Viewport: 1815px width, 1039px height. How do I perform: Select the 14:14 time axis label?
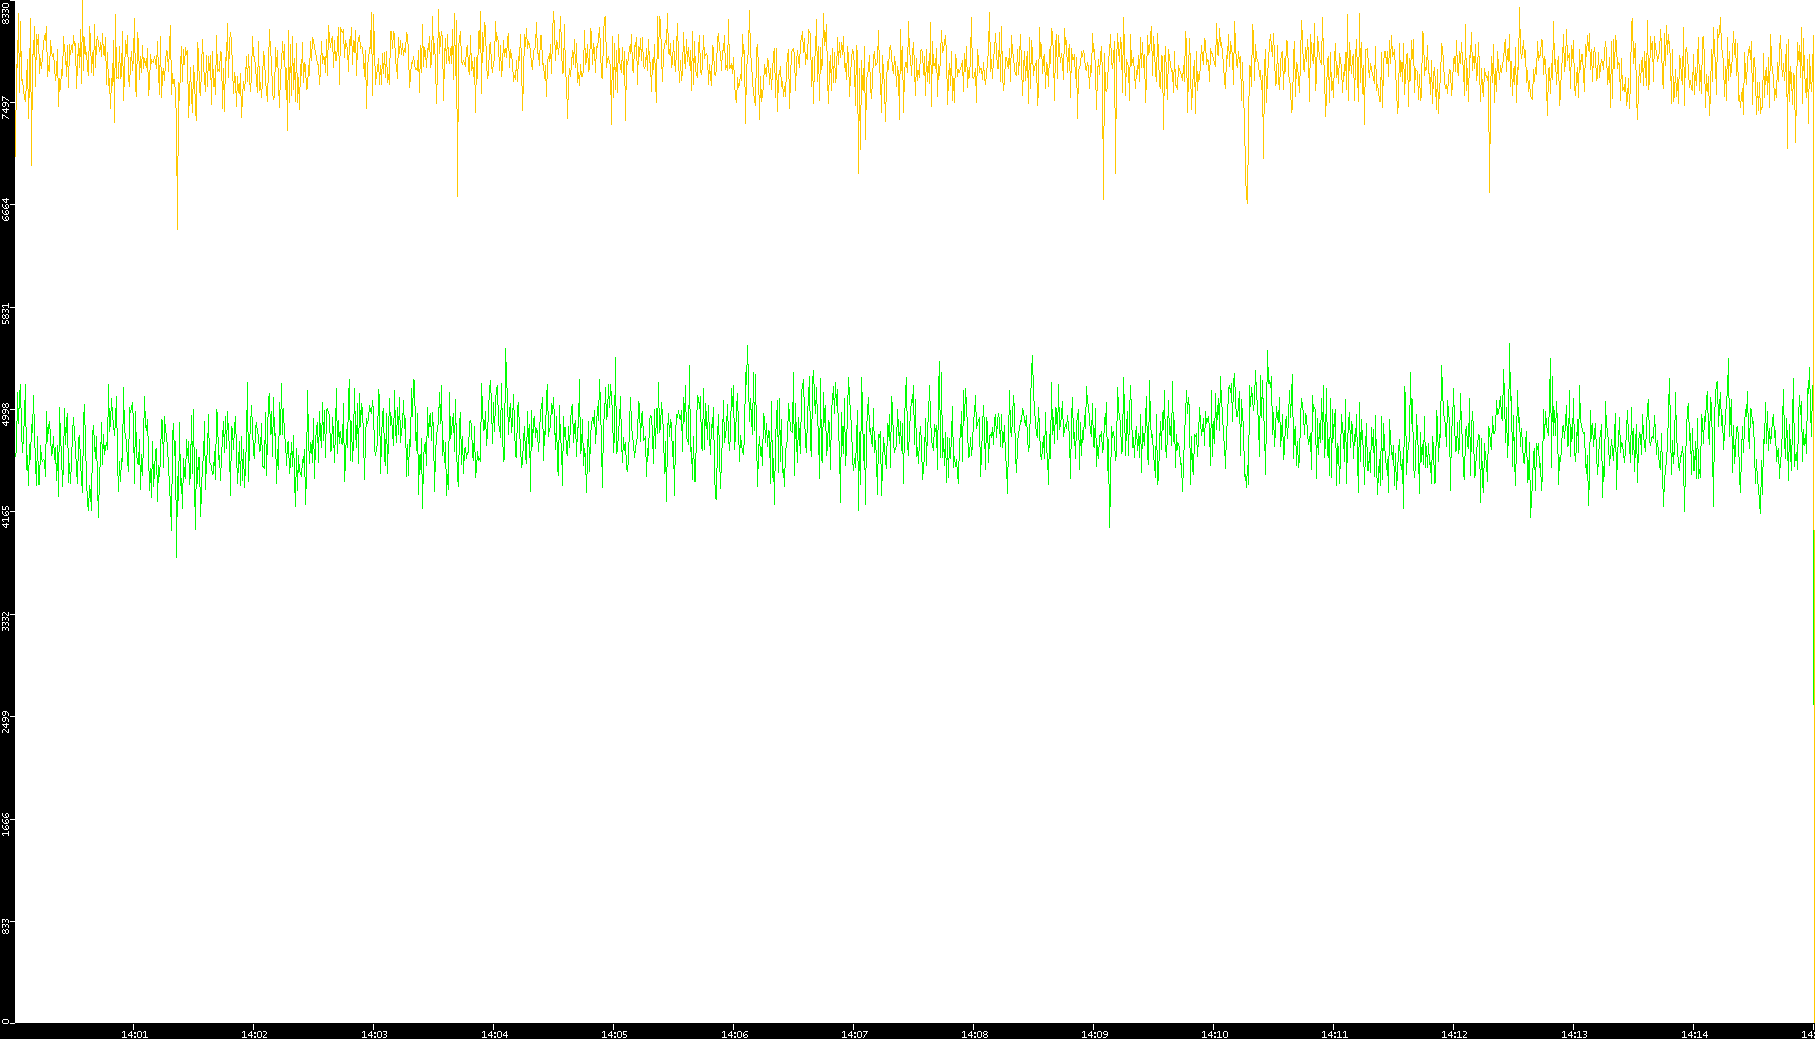point(1694,1034)
